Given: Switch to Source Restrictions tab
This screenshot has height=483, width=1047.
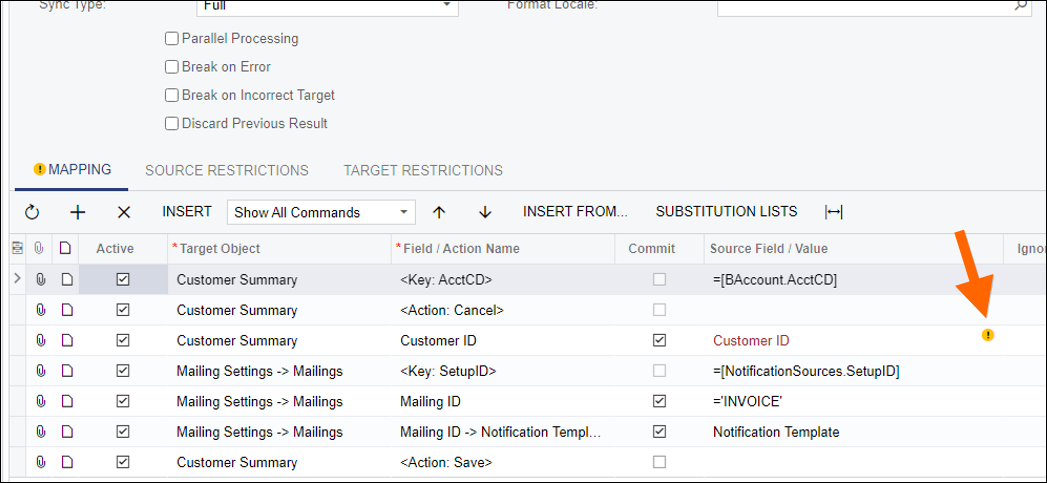Looking at the screenshot, I should pyautogui.click(x=227, y=171).
